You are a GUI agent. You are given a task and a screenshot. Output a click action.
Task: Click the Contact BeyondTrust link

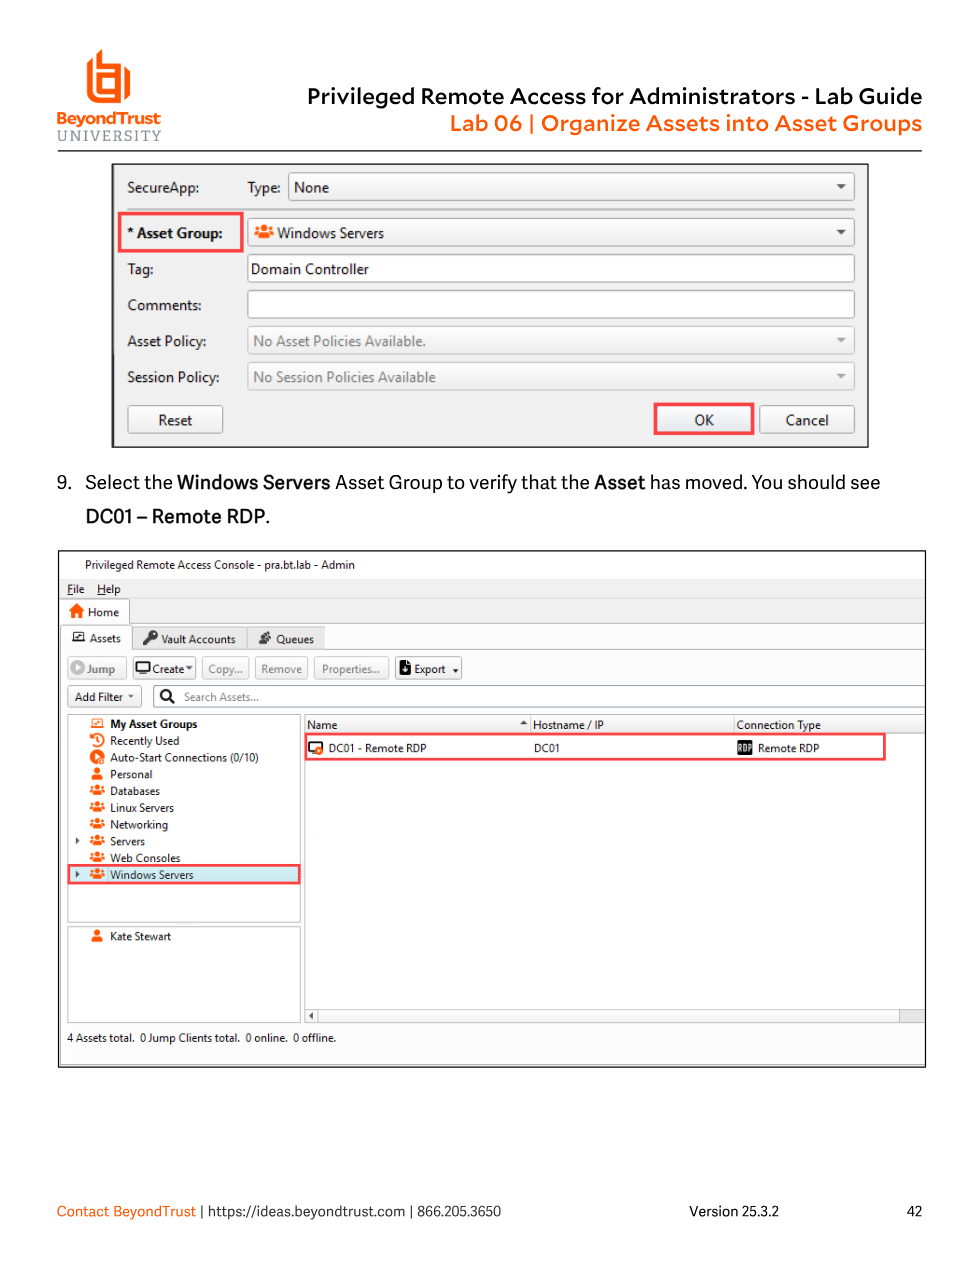(126, 1211)
